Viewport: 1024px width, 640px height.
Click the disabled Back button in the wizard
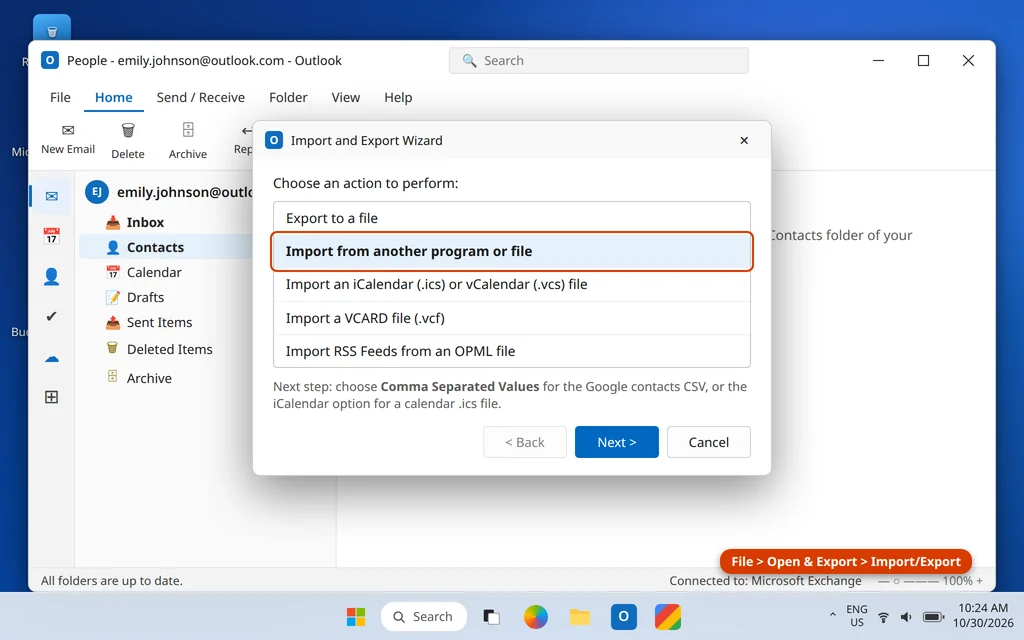pos(524,442)
